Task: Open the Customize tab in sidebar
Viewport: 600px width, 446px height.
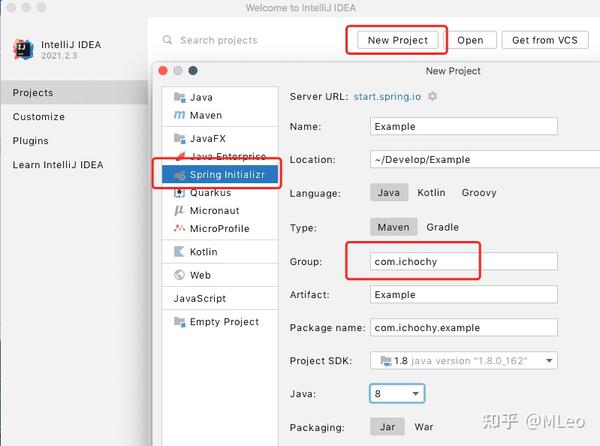Action: click(38, 117)
